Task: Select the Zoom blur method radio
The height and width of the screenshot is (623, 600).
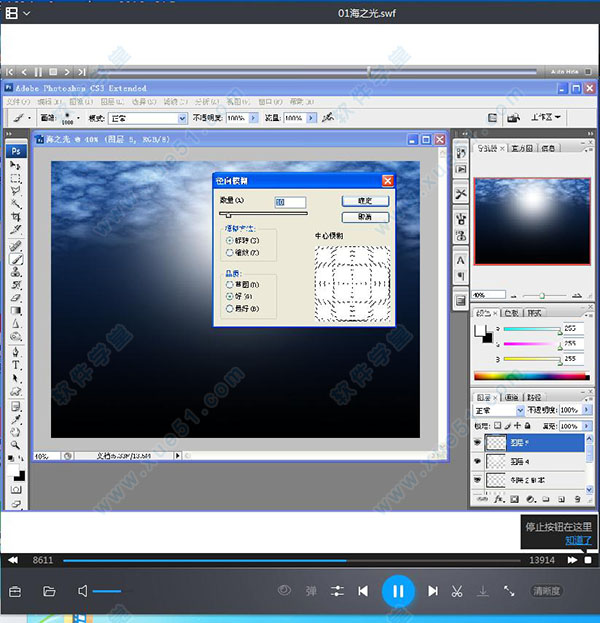Action: click(x=229, y=253)
